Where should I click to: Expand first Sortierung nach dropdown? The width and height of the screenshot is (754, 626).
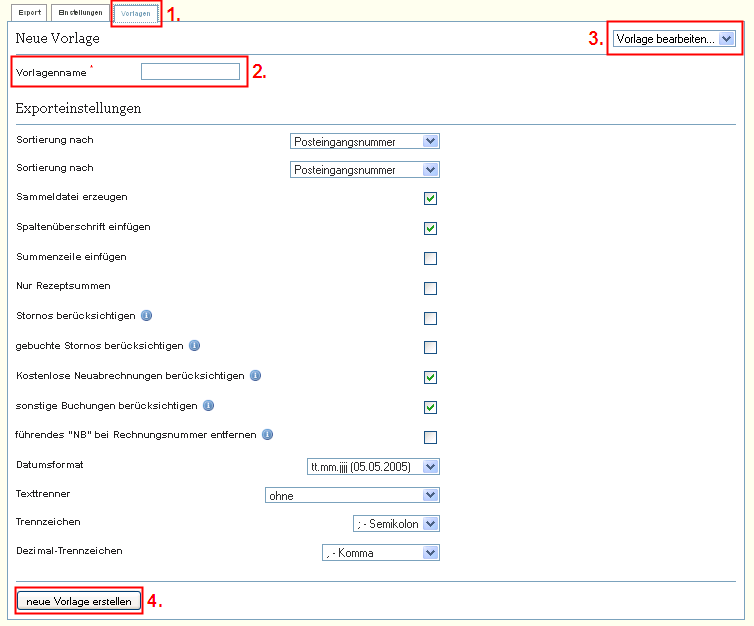pos(365,141)
